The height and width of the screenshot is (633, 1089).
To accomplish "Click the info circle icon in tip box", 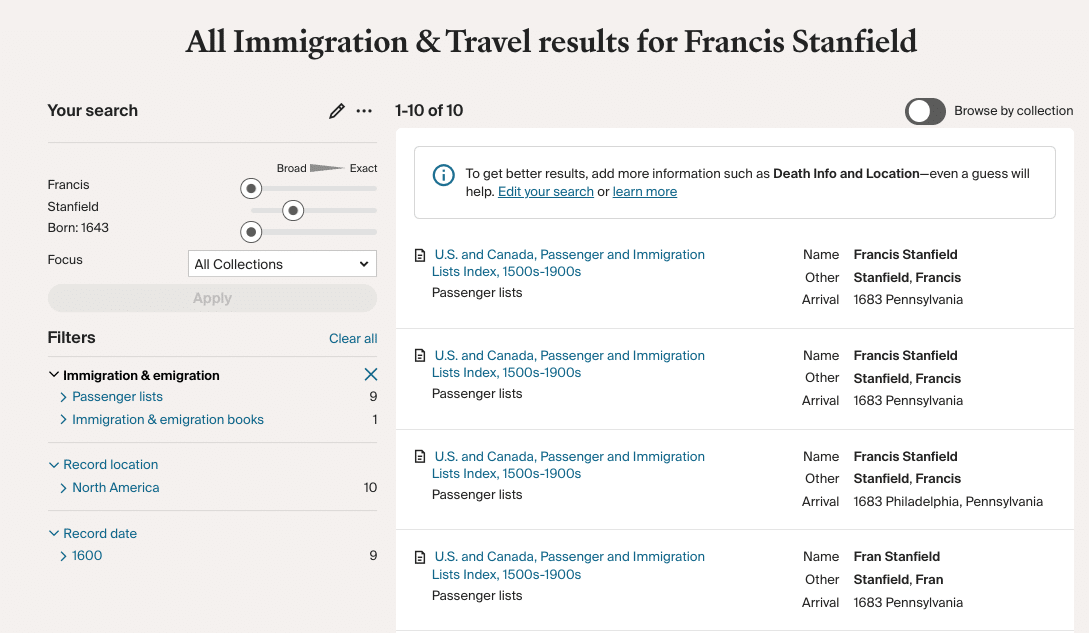I will pyautogui.click(x=444, y=175).
